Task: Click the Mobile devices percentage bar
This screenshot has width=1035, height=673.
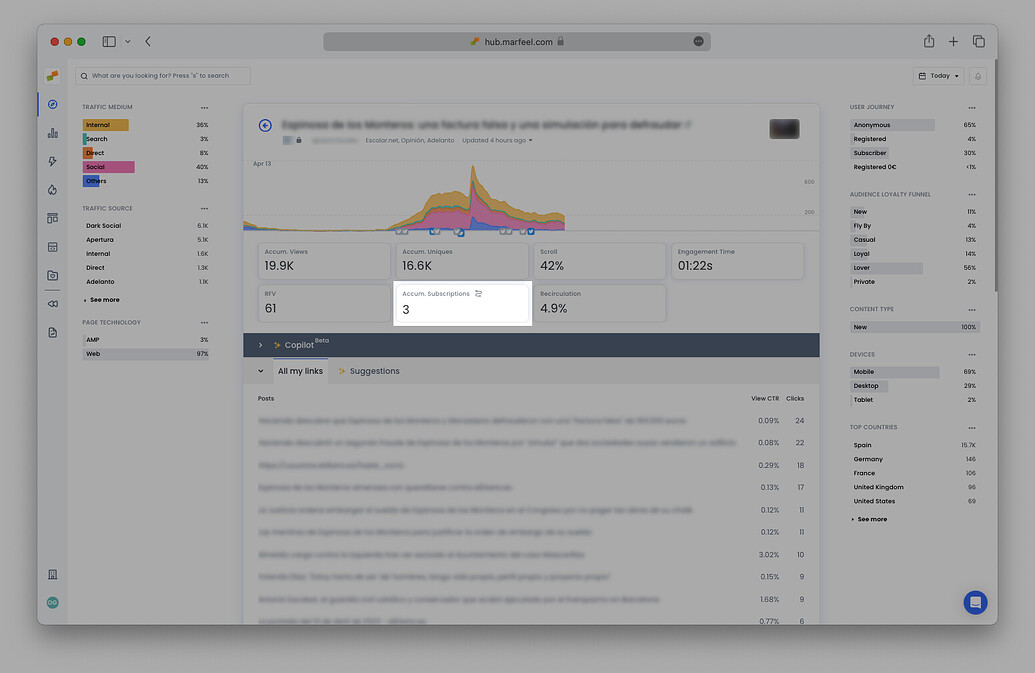Action: click(893, 371)
